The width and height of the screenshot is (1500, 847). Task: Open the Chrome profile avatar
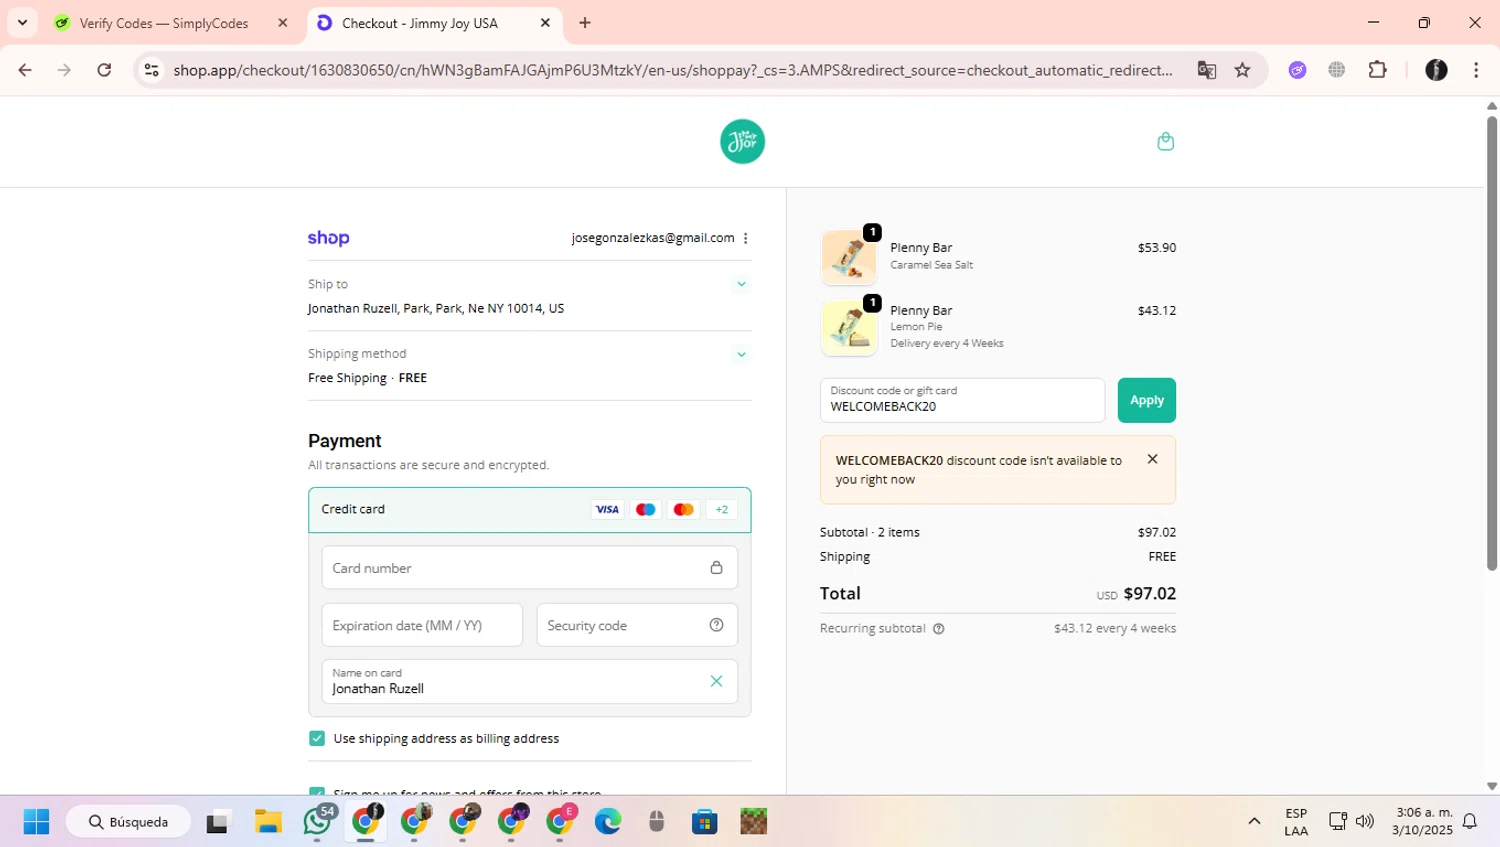coord(1436,70)
